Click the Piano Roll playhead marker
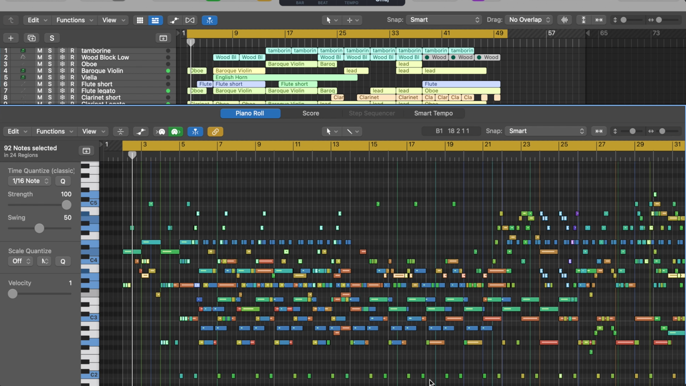The height and width of the screenshot is (386, 686). (132, 155)
